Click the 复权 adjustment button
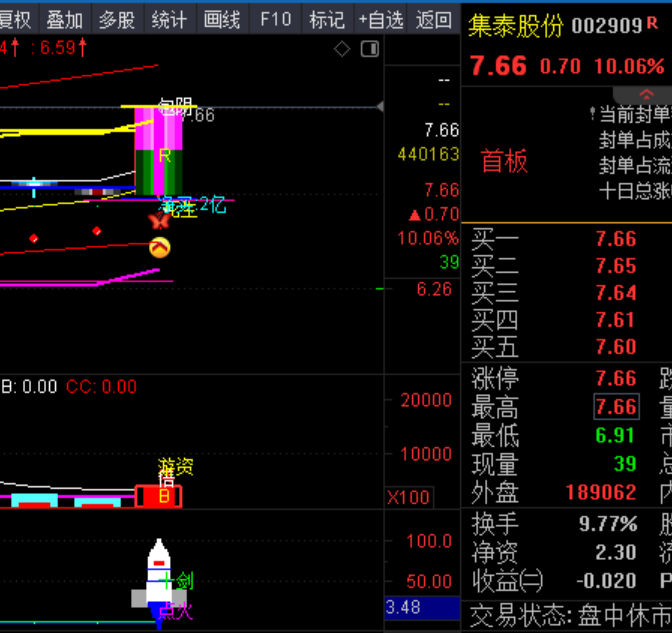 click(17, 20)
